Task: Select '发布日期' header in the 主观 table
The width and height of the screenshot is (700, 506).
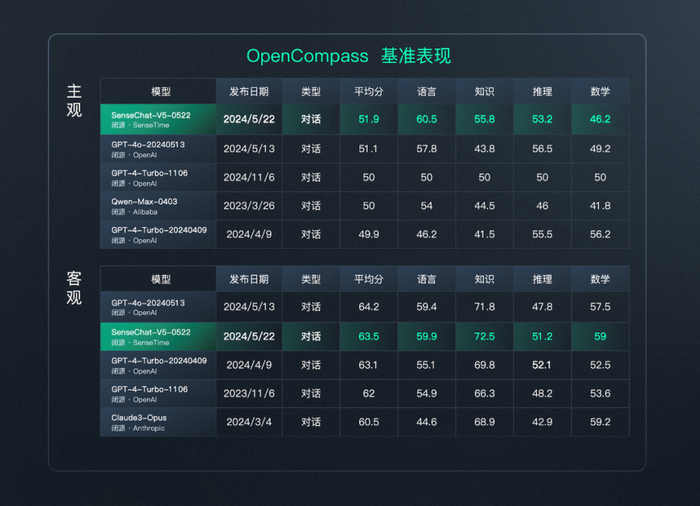Action: tap(249, 92)
